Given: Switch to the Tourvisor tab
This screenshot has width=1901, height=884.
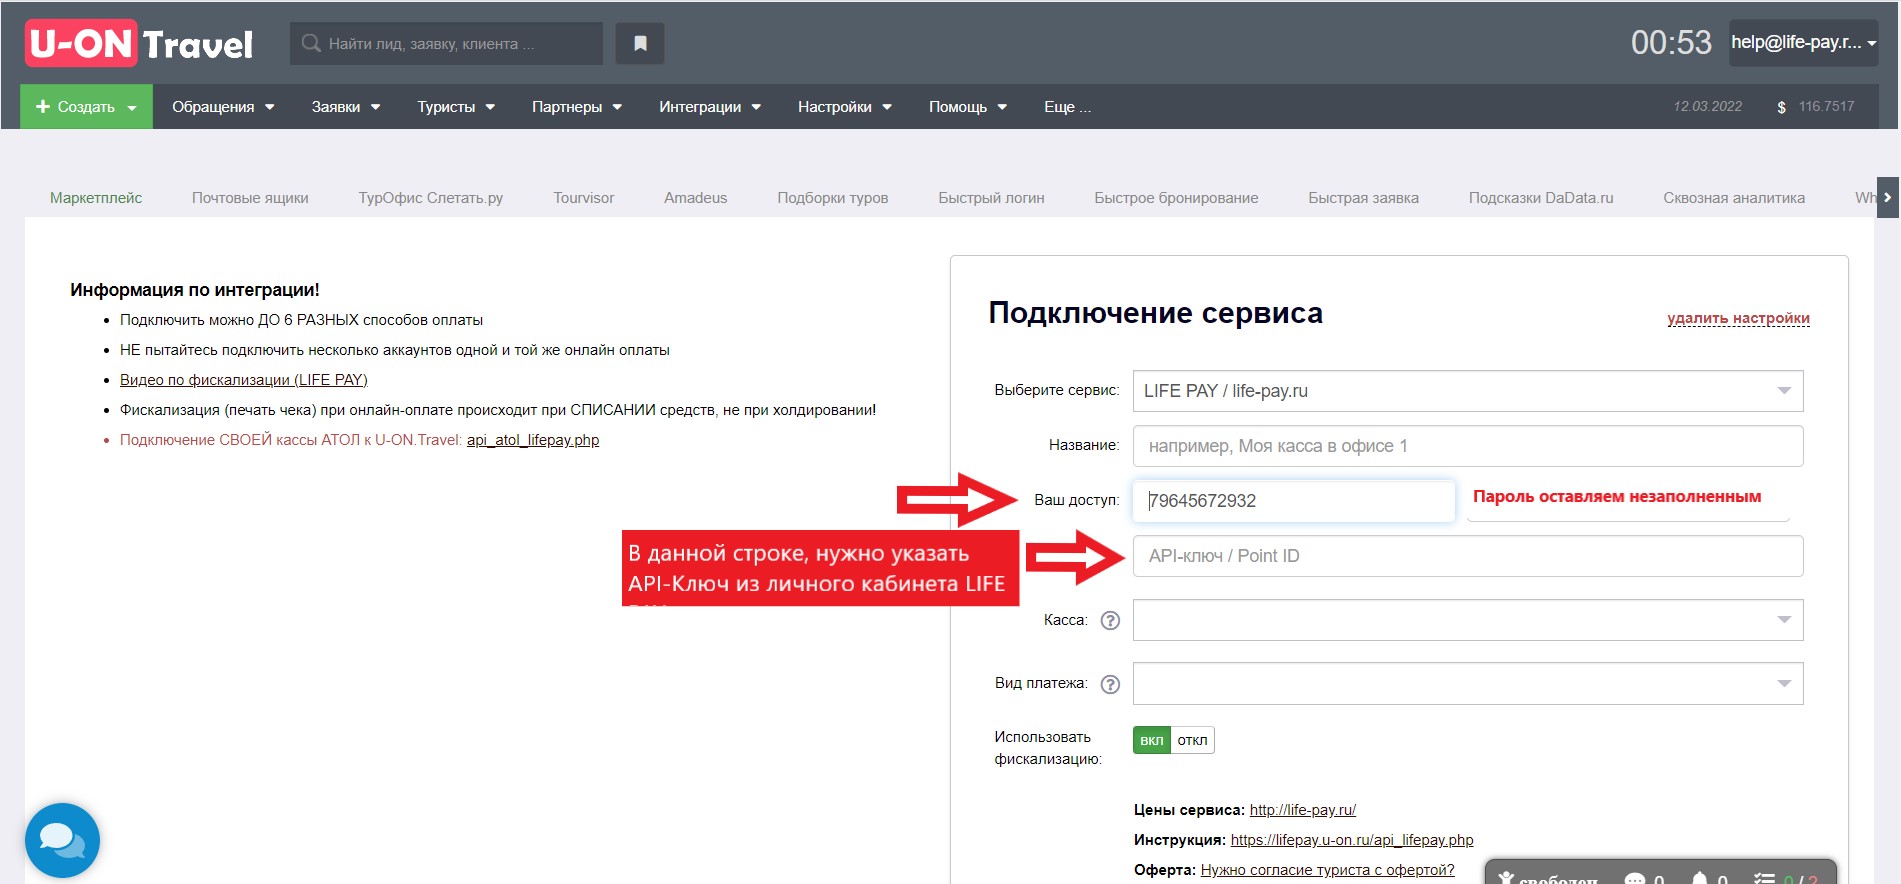Looking at the screenshot, I should (584, 198).
